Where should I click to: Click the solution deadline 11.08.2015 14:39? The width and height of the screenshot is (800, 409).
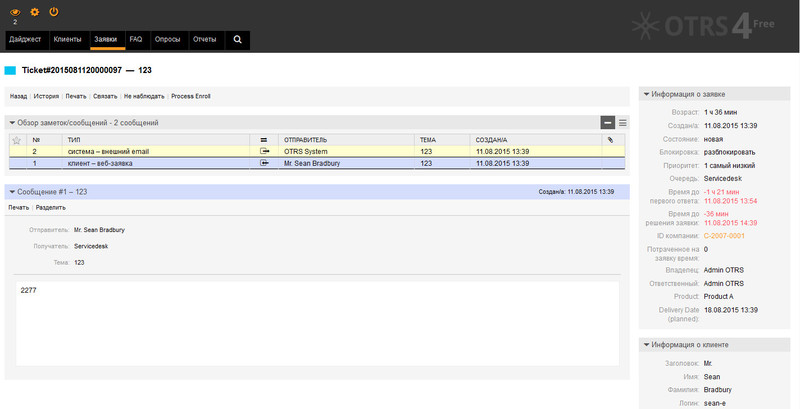tap(731, 223)
